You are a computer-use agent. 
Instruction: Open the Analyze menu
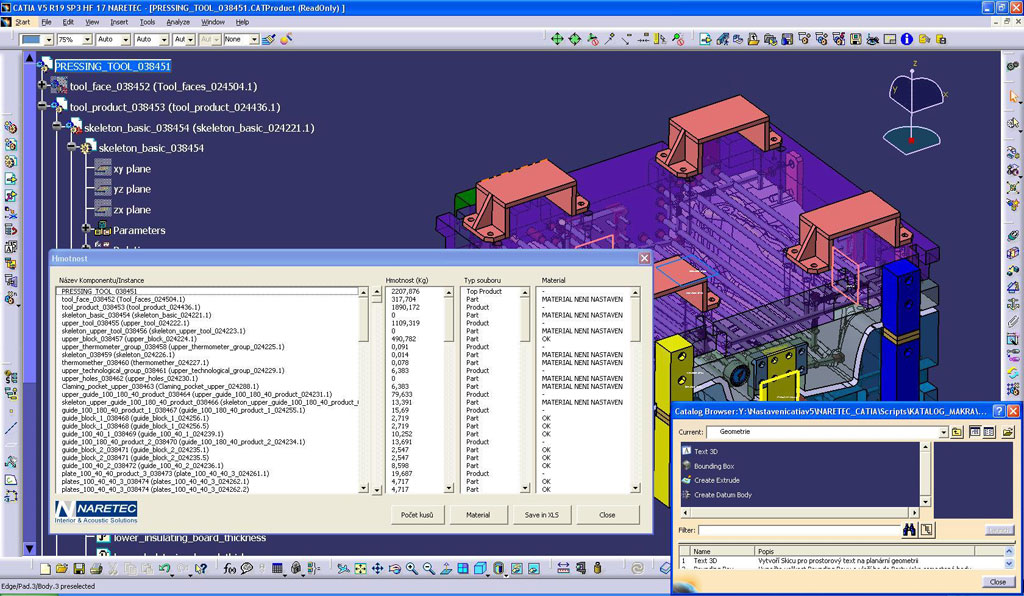(x=178, y=21)
